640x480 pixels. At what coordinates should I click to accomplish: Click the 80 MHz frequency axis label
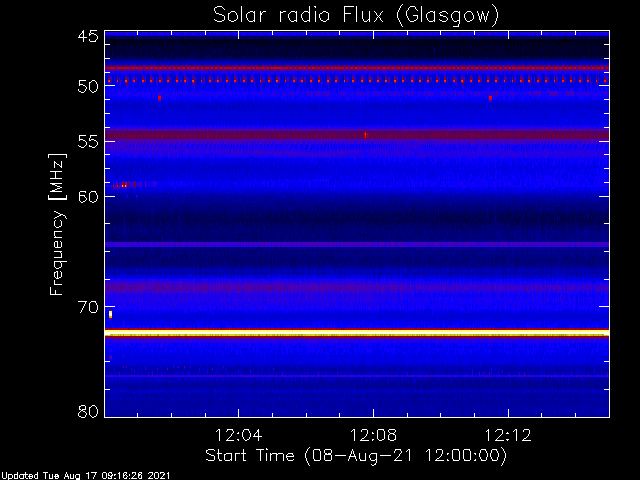point(88,411)
